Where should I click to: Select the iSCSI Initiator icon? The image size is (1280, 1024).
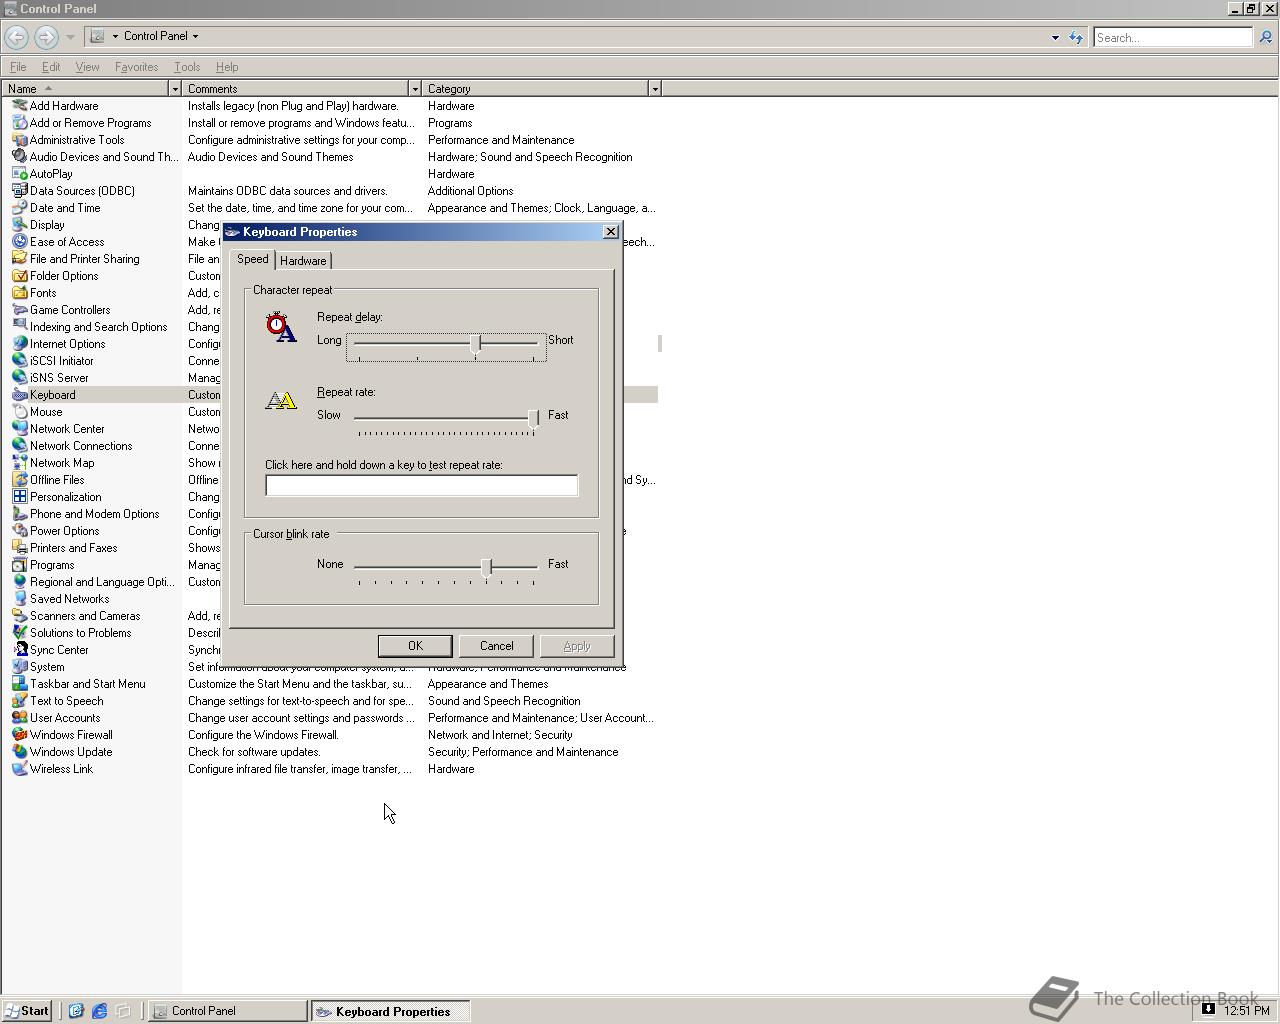(19, 361)
